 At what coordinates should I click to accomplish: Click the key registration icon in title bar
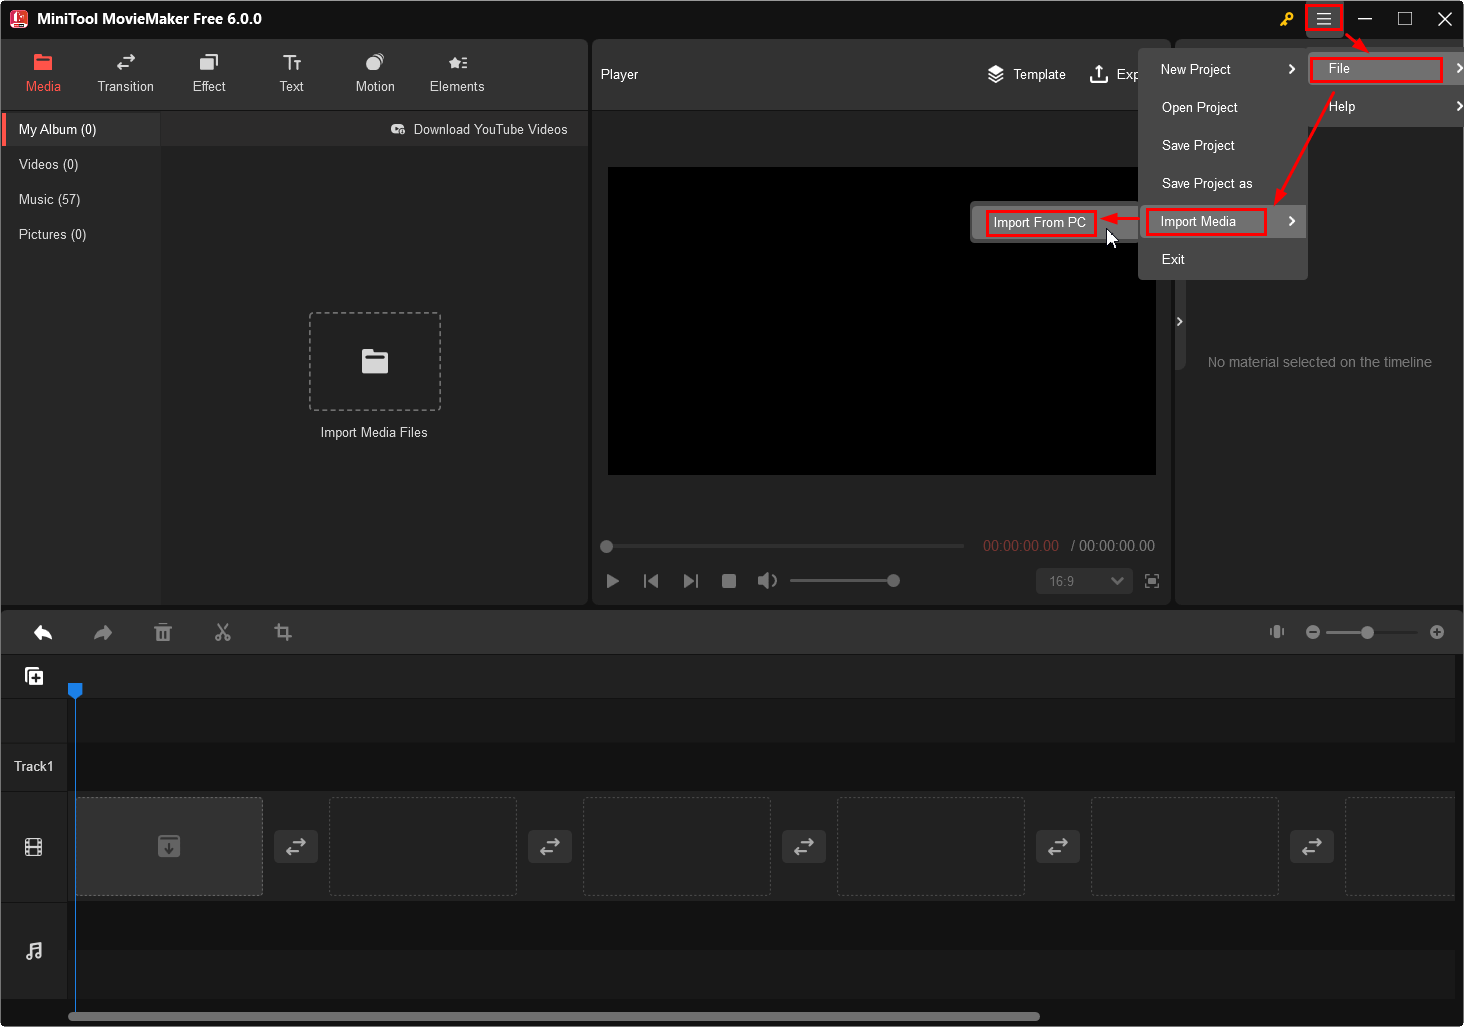[1287, 19]
